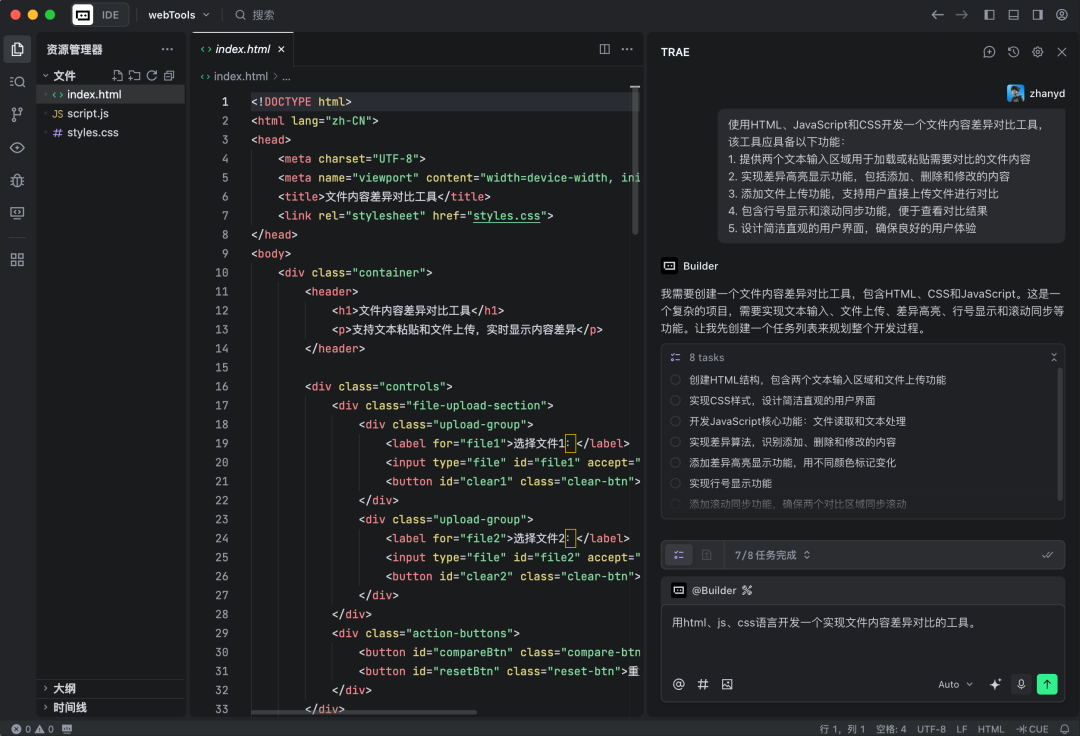1080x736 pixels.
Task: Click the HTML language mode in status bar
Action: coord(990,729)
